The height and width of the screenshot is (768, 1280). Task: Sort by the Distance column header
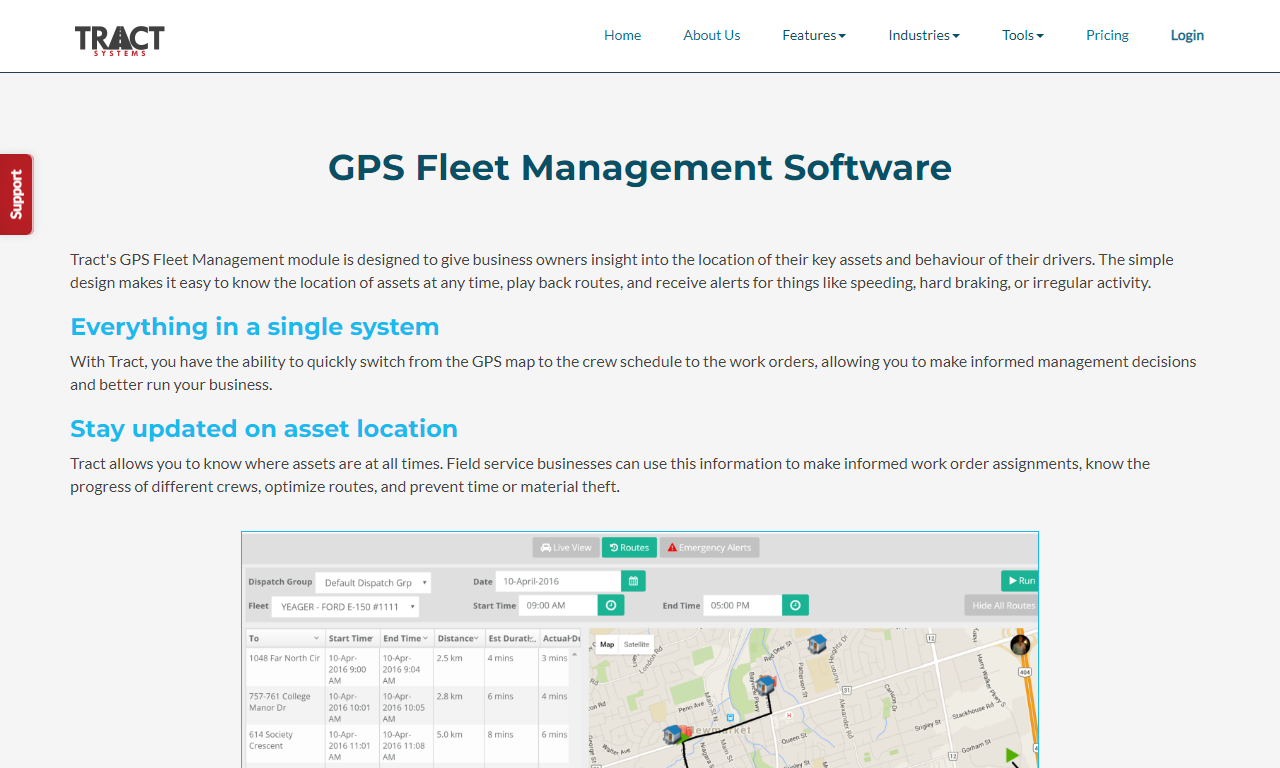[x=458, y=638]
